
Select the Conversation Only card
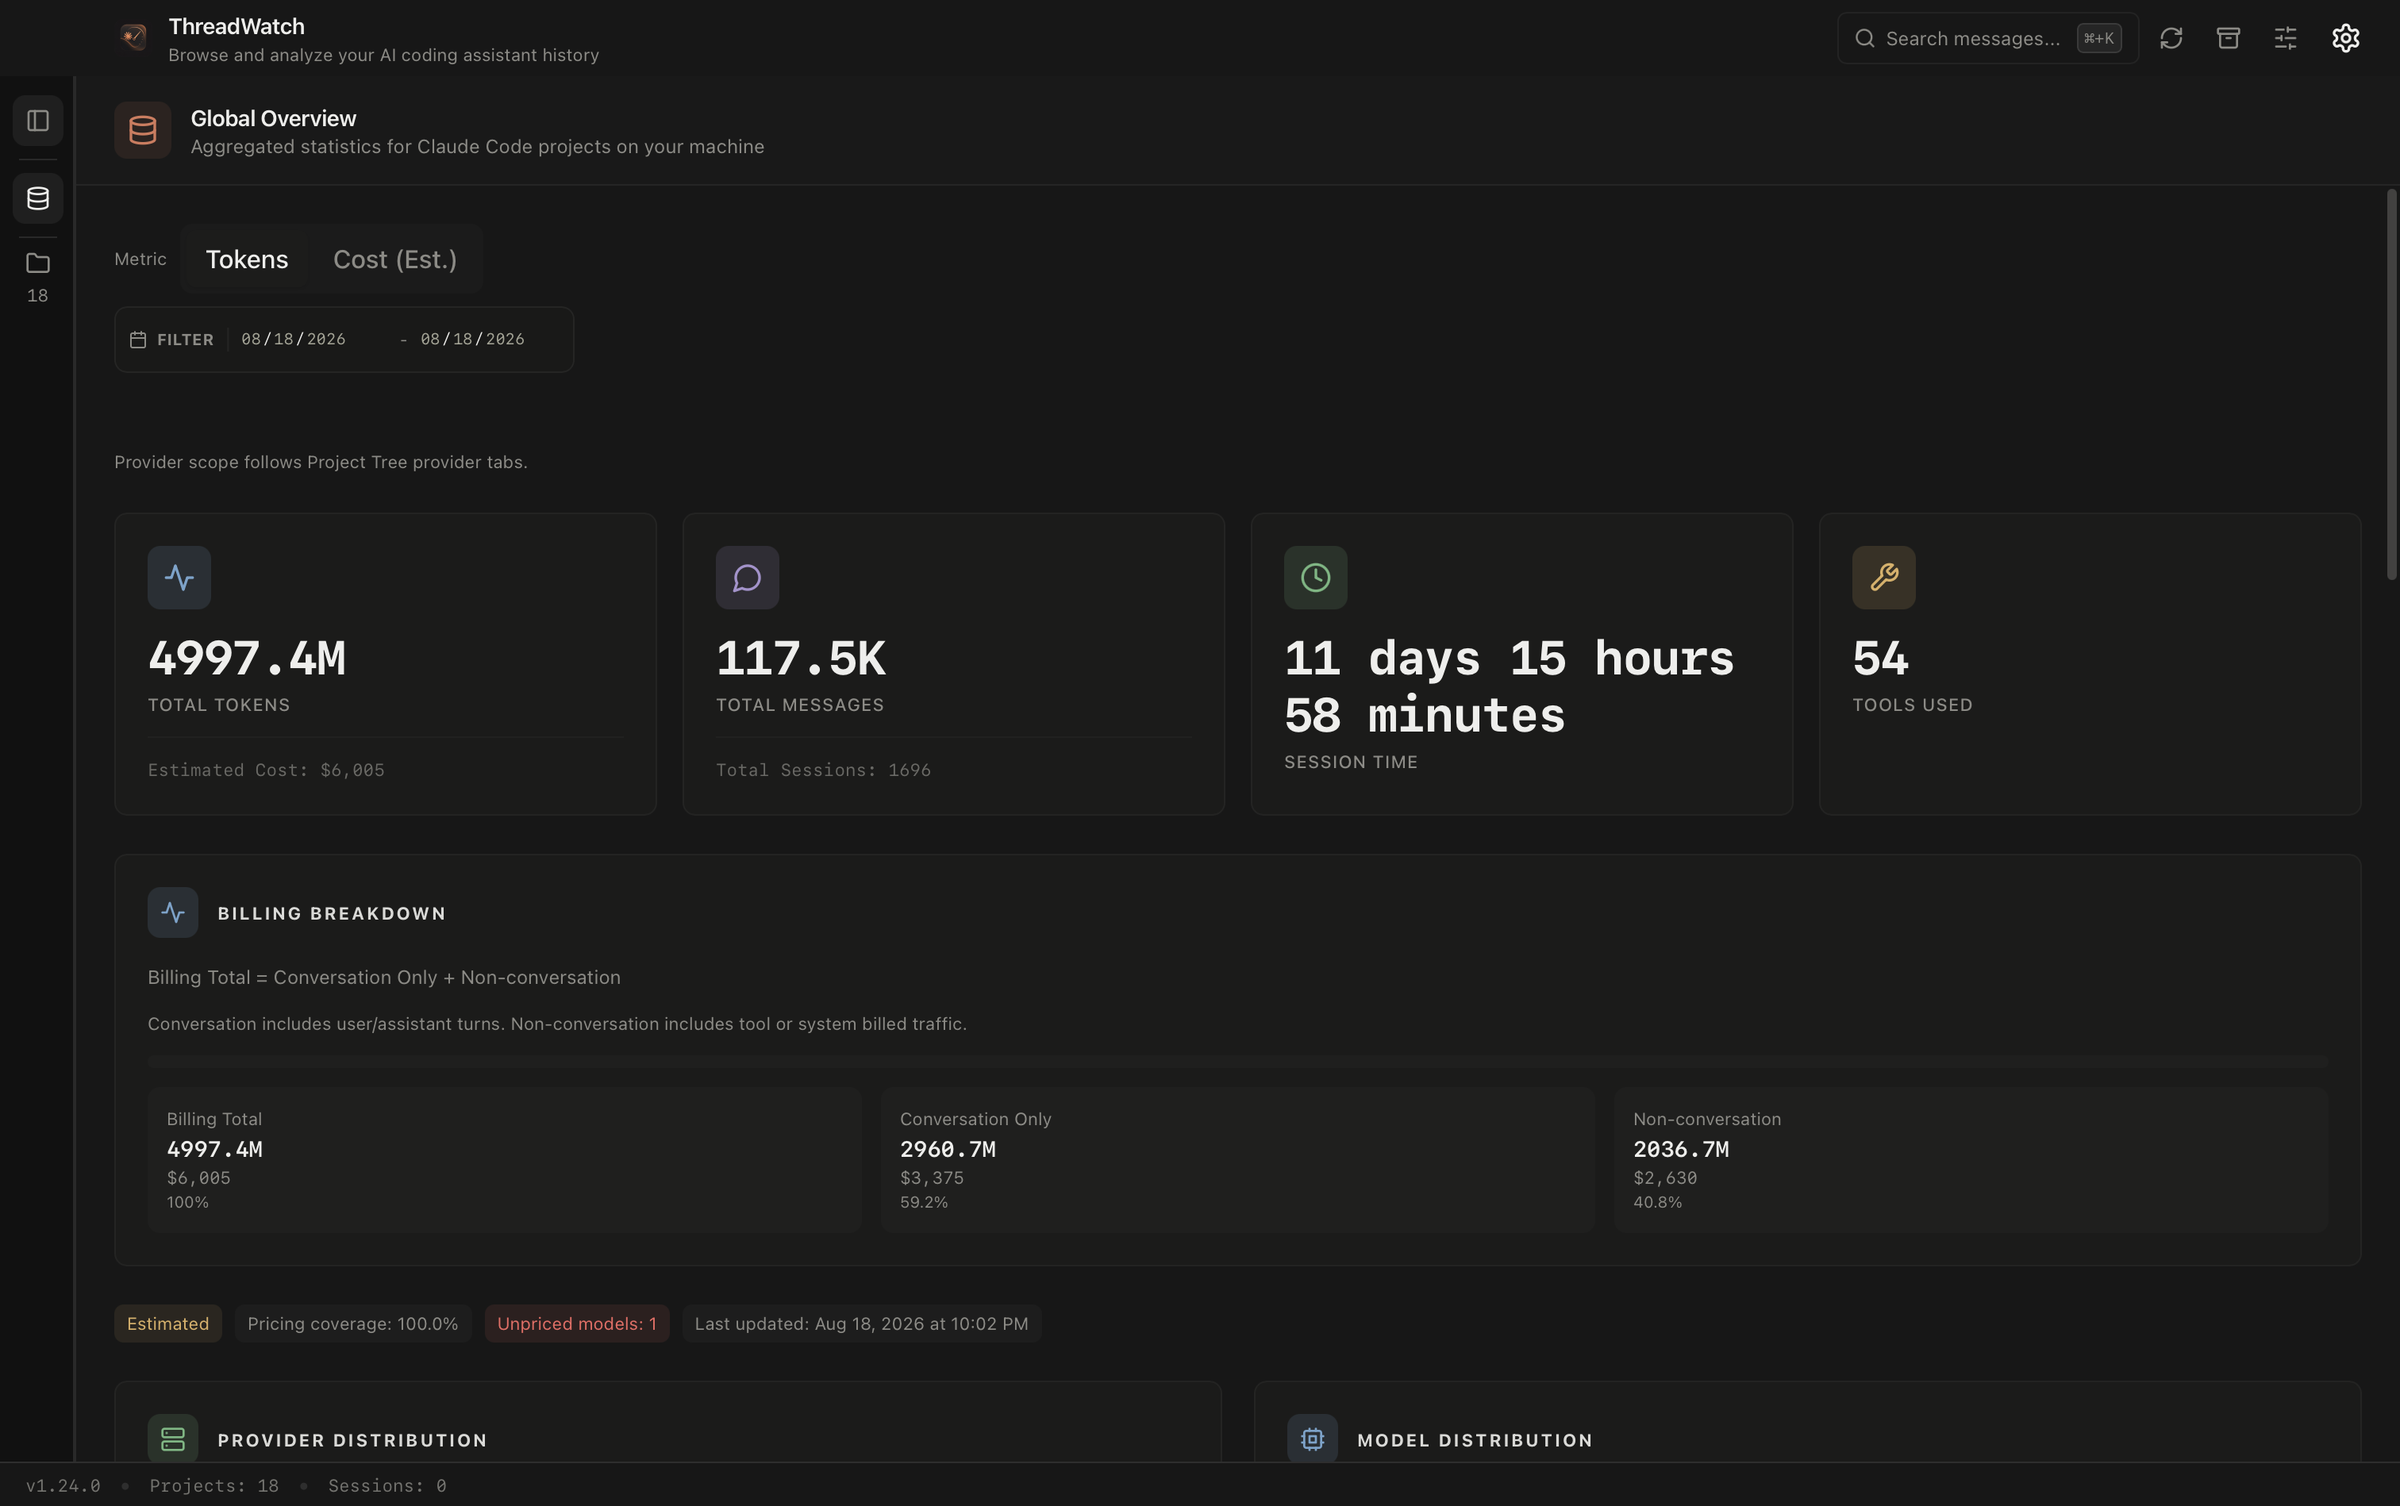1238,1160
